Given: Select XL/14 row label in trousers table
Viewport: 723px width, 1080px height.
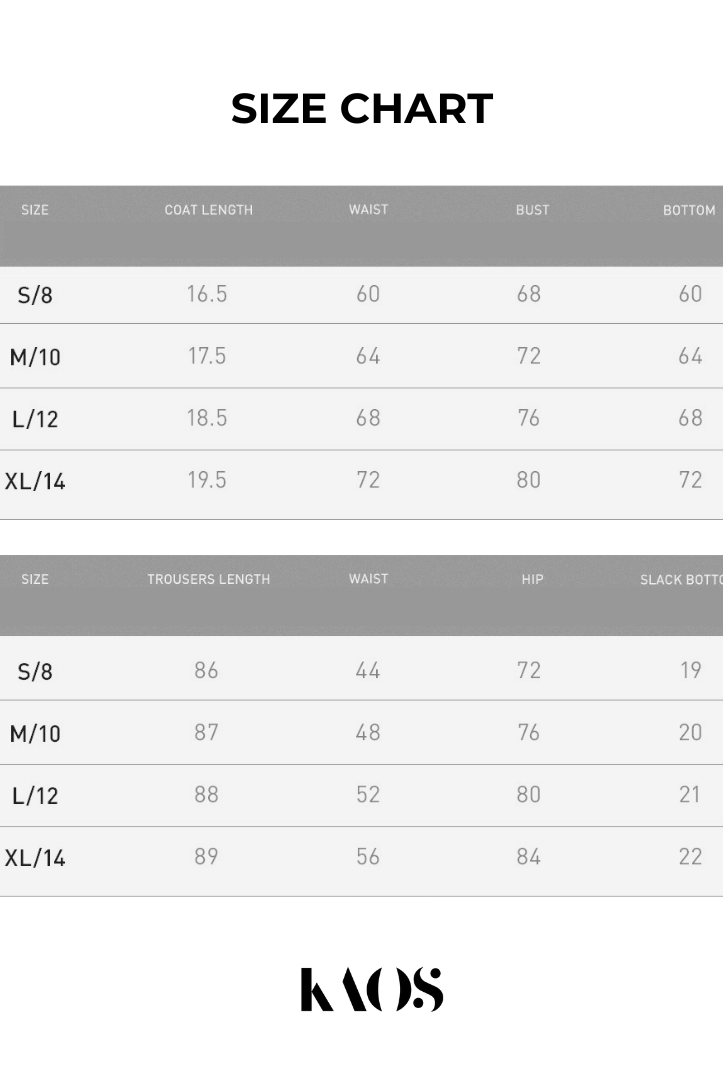Looking at the screenshot, I should [x=35, y=858].
